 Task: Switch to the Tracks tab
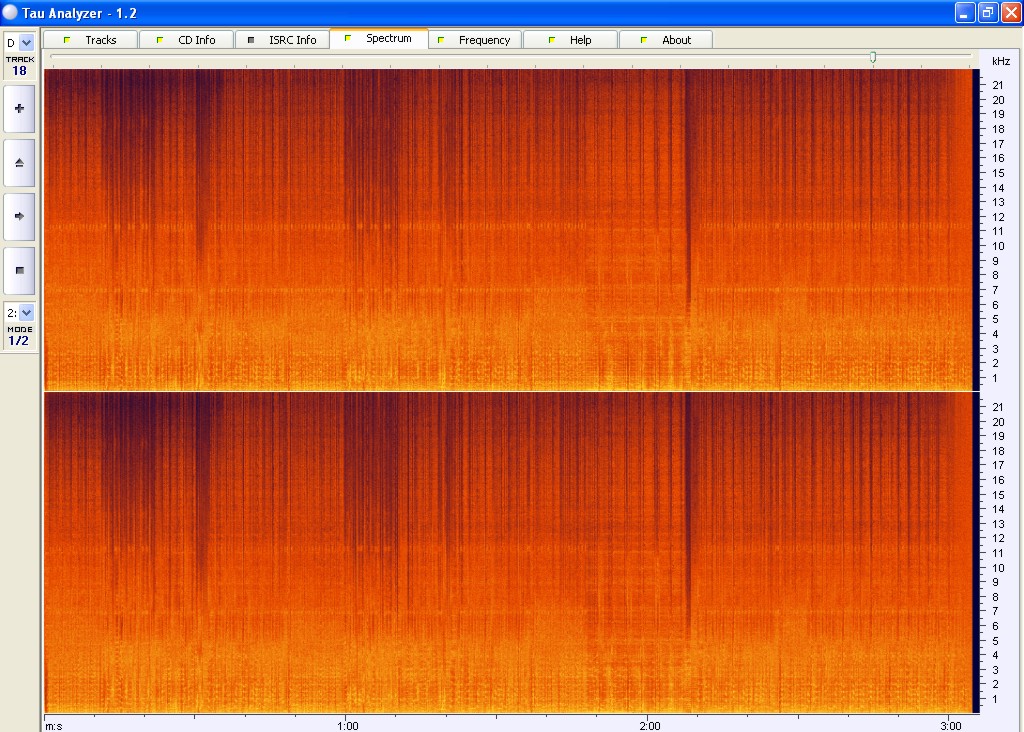coord(90,40)
